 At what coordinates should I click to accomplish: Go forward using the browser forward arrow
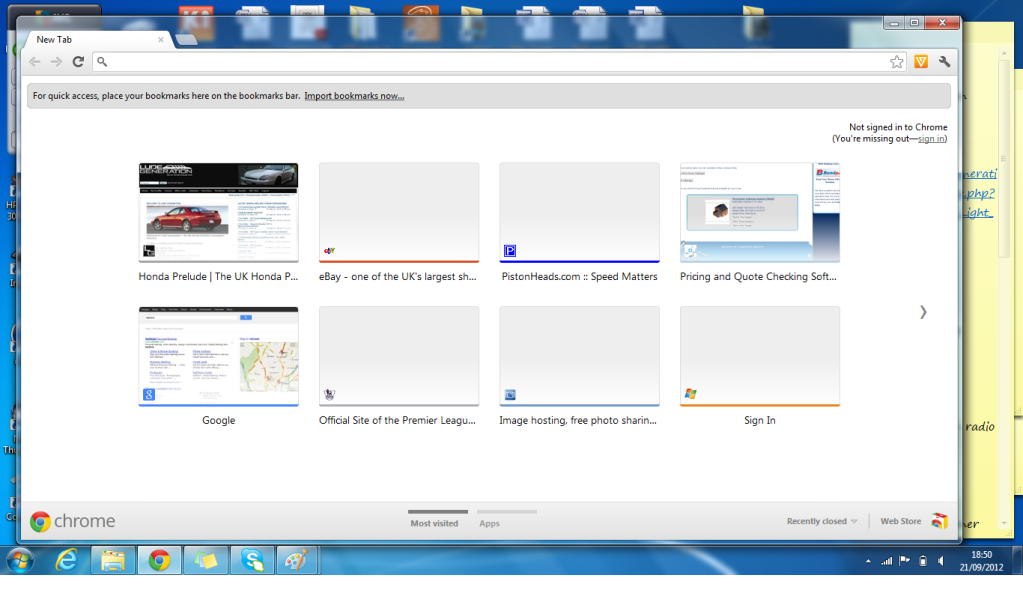[56, 61]
